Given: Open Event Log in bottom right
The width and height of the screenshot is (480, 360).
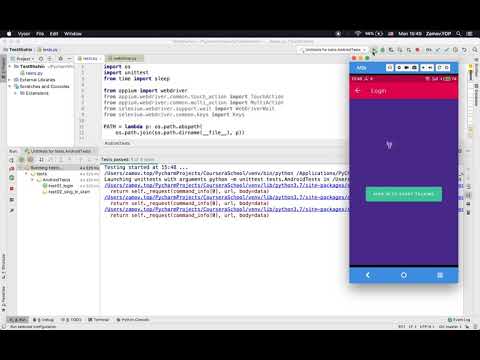Looking at the screenshot, I should [459, 320].
